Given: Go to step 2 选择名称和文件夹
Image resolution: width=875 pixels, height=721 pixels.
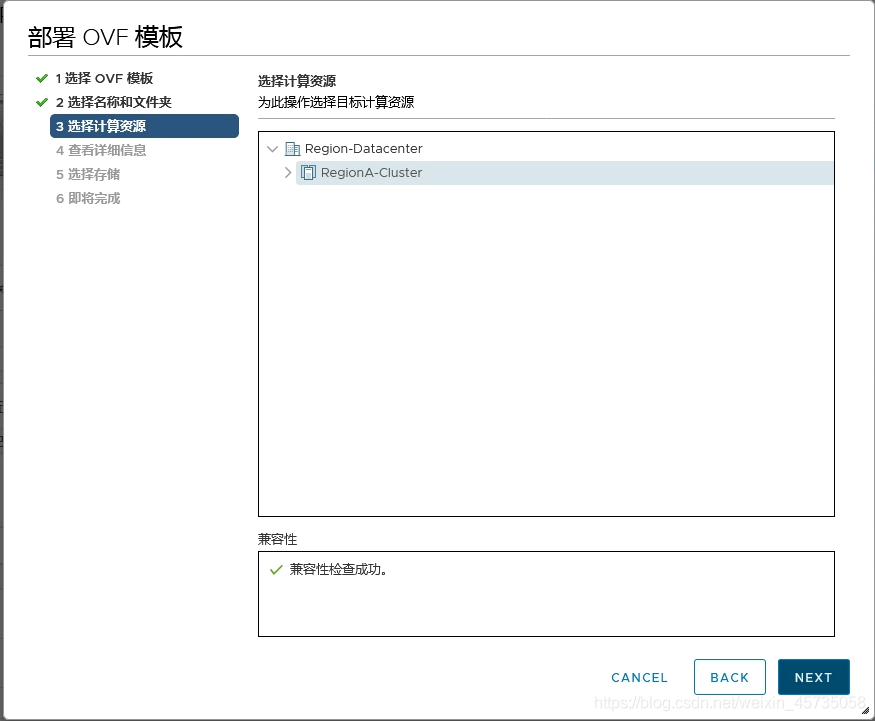Looking at the screenshot, I should coord(114,102).
